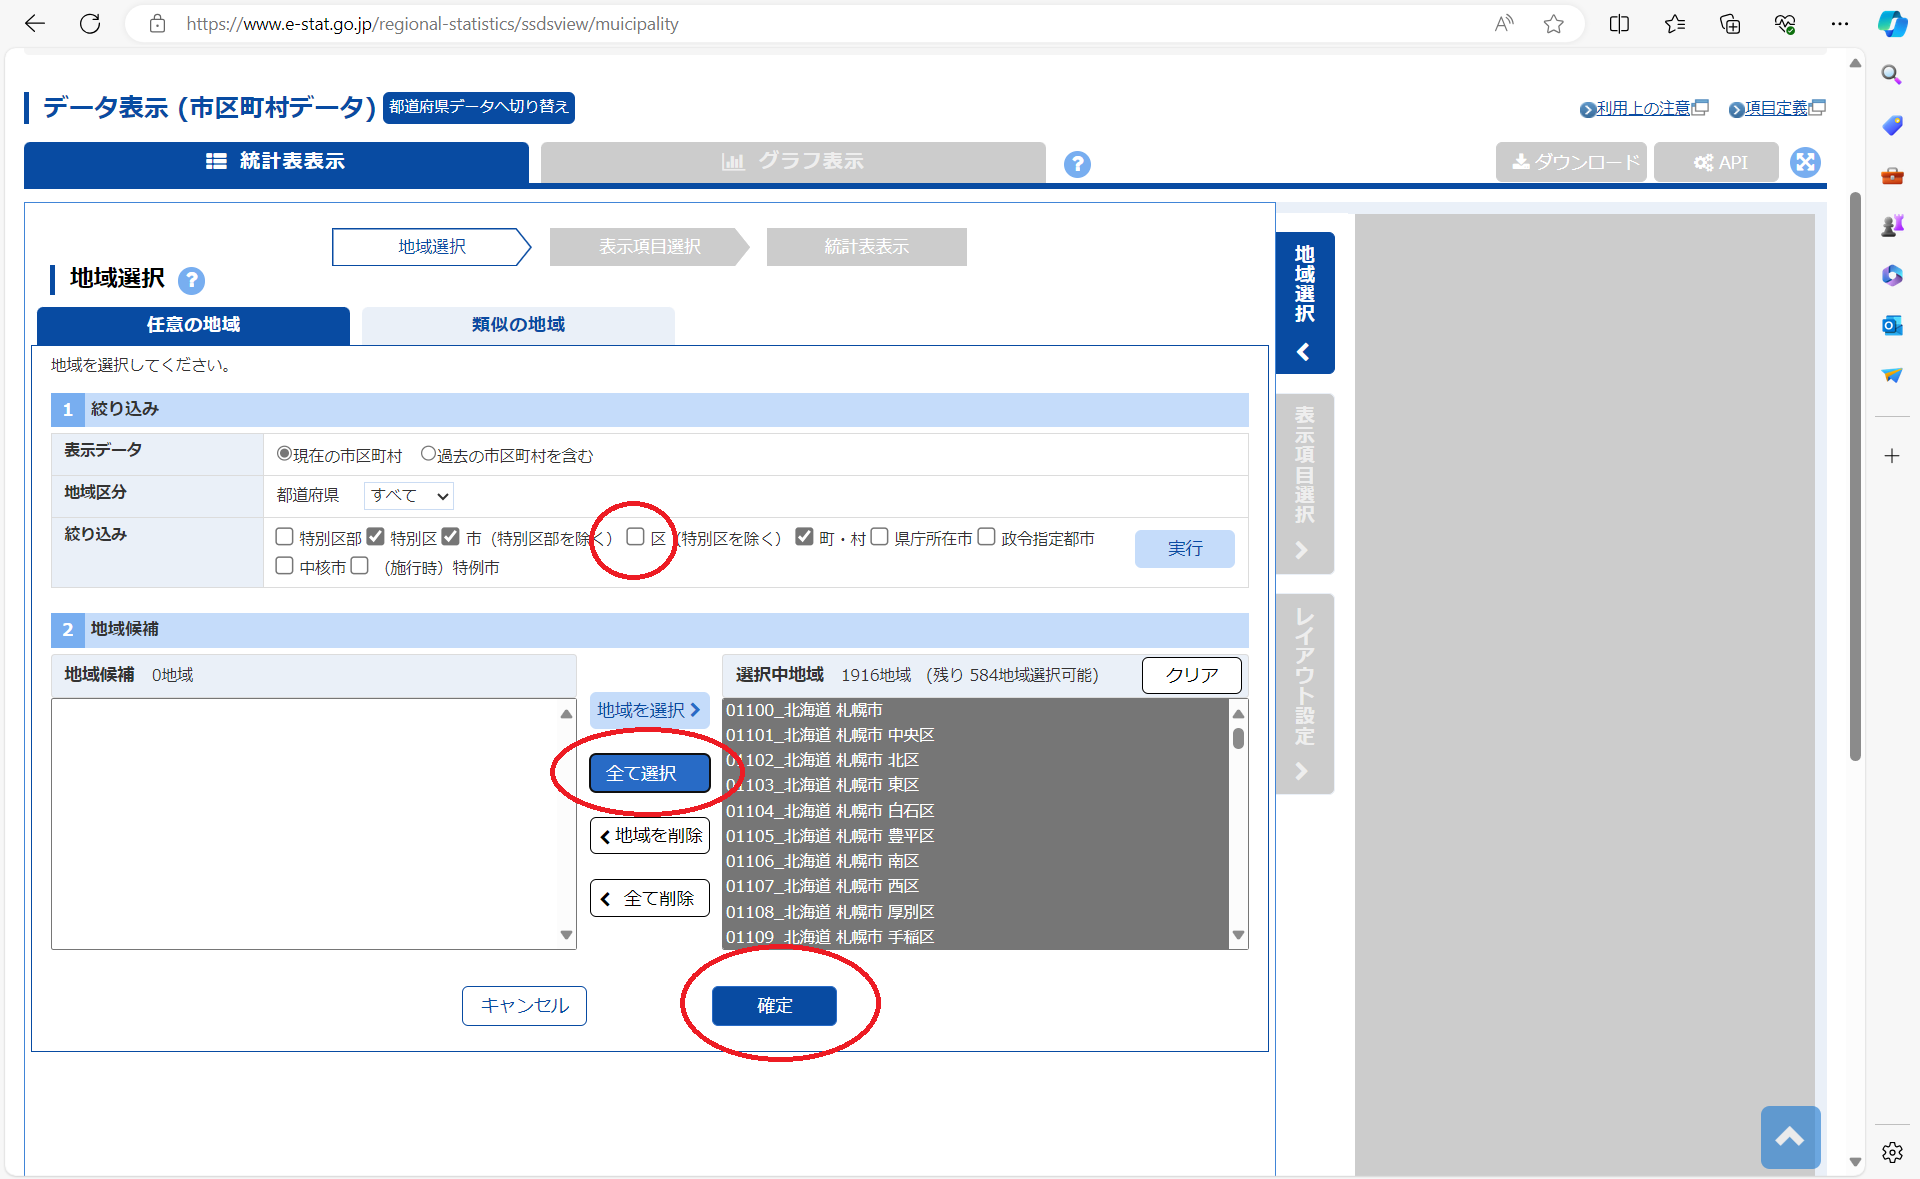Open the グラフ表示 tab
The height and width of the screenshot is (1179, 1920).
[792, 162]
